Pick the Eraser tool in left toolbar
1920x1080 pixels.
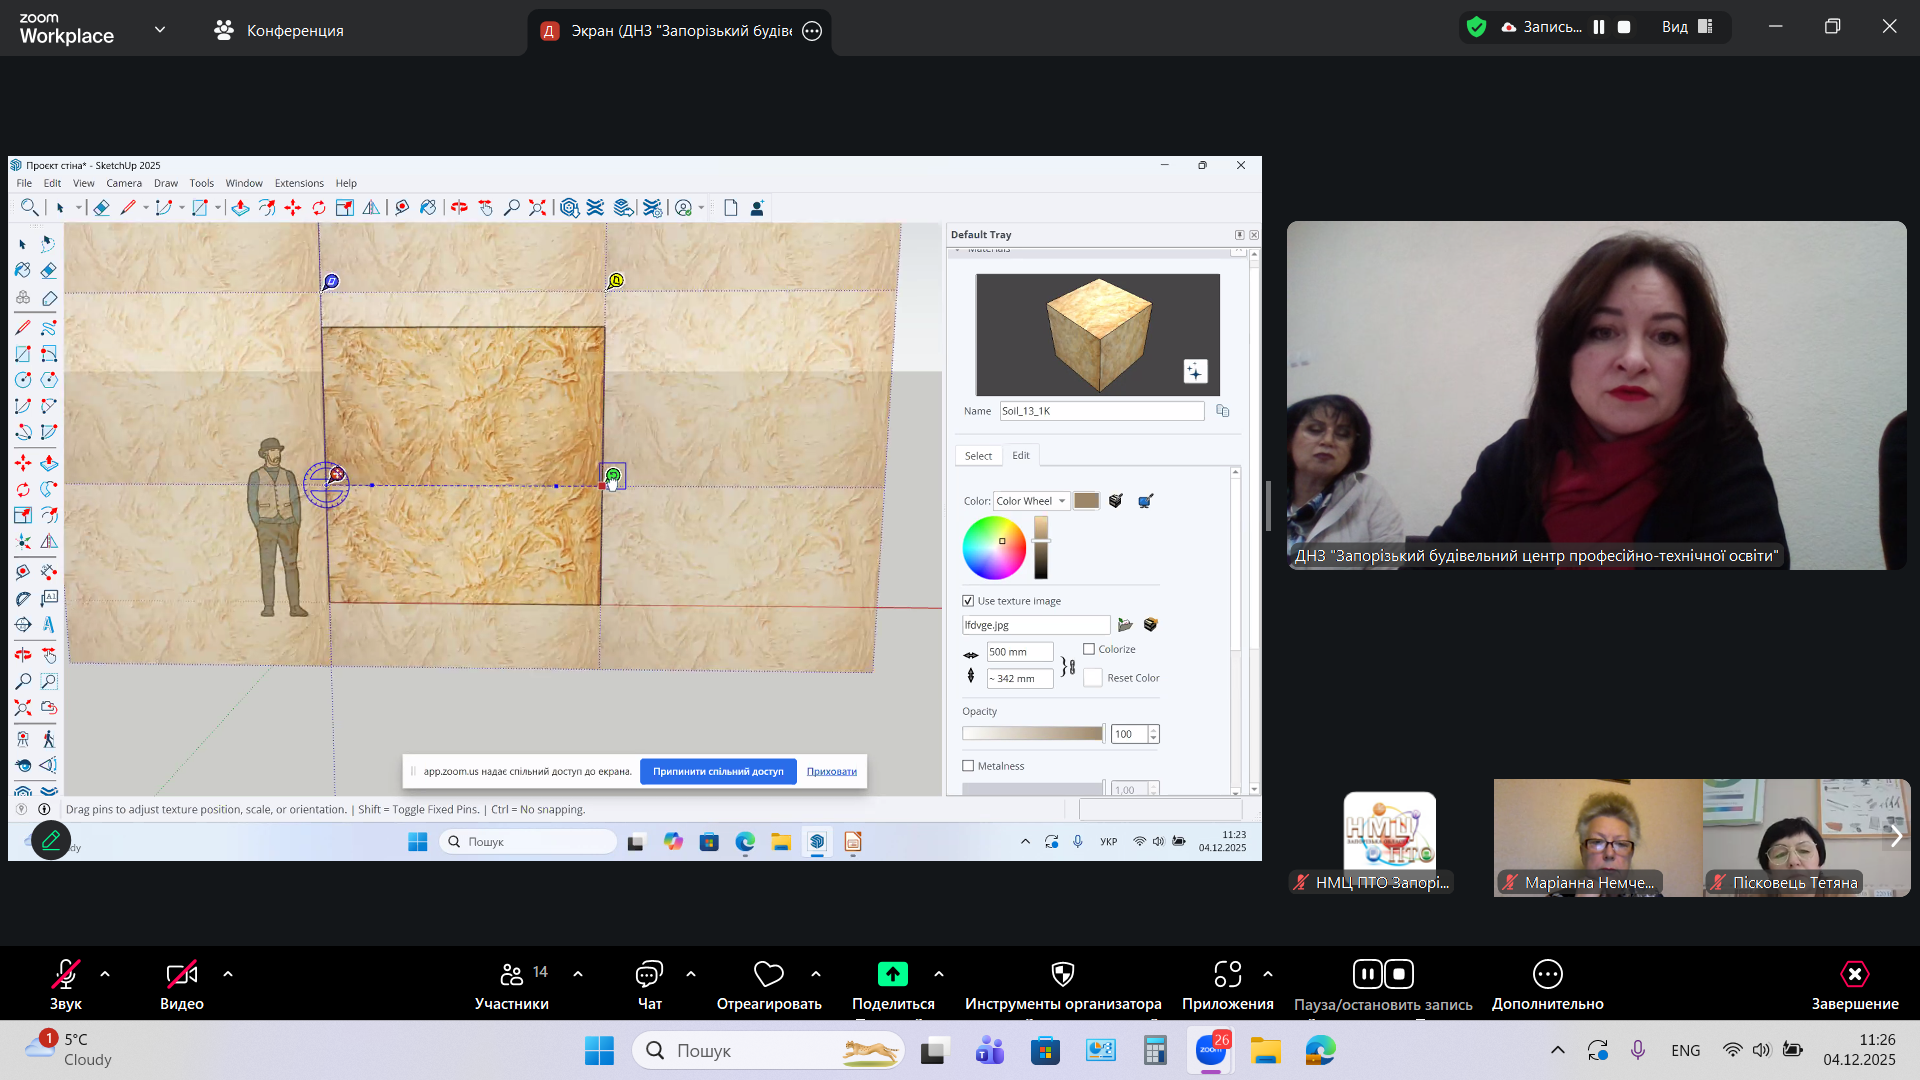49,270
